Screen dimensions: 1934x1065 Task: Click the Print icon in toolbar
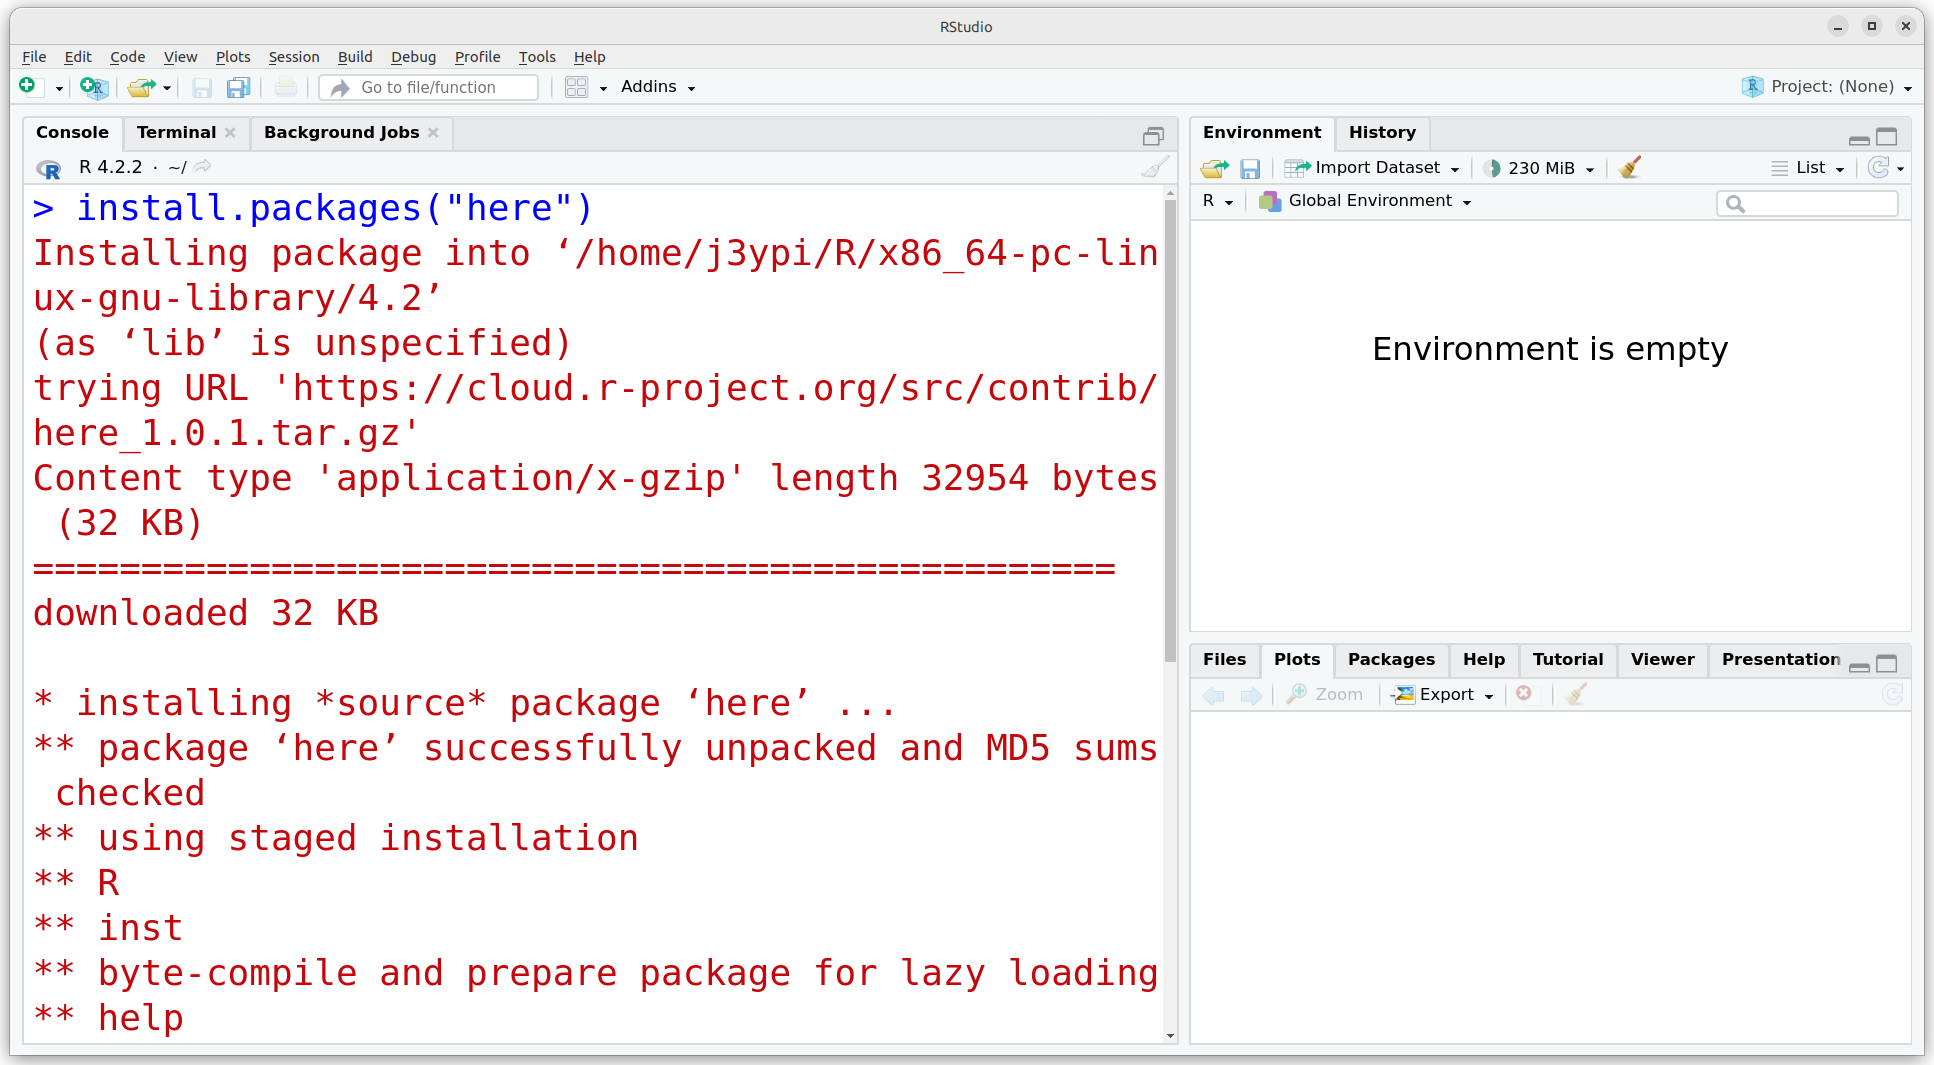click(286, 88)
